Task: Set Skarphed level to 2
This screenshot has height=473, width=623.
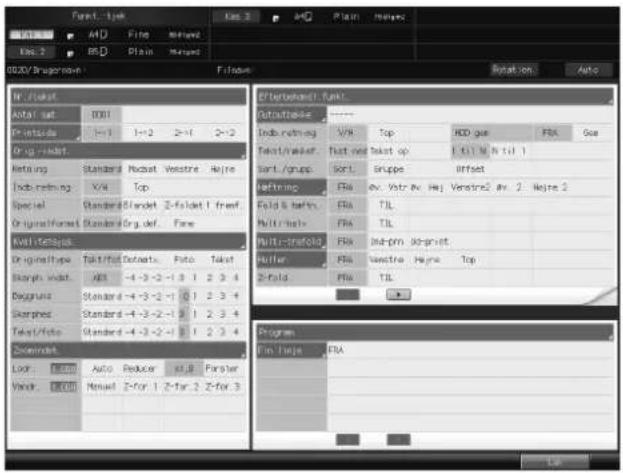Action: tap(209, 314)
